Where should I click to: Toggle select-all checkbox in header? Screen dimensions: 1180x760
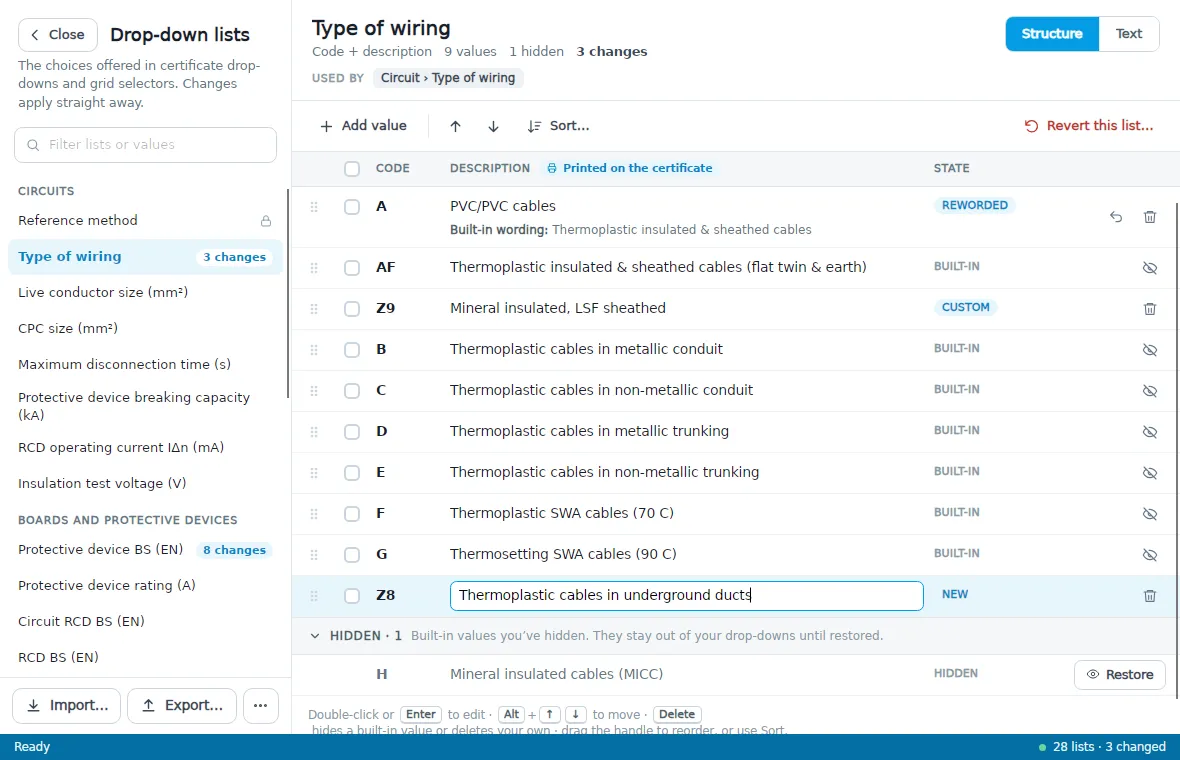[x=351, y=169]
